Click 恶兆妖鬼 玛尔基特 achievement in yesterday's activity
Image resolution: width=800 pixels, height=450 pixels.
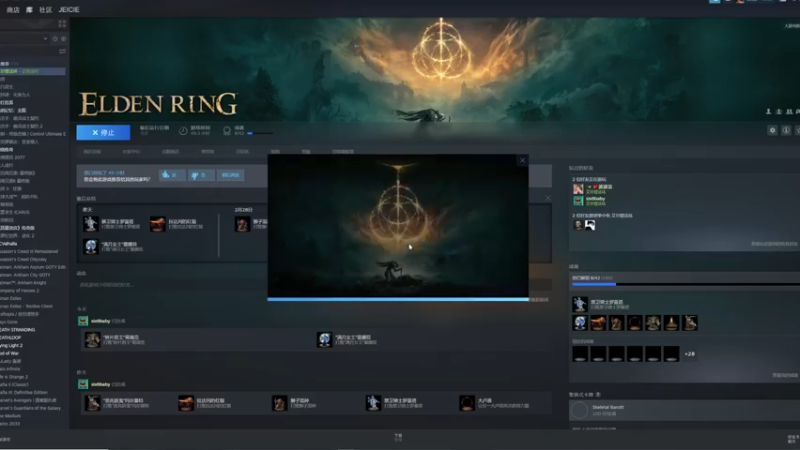pyautogui.click(x=92, y=403)
